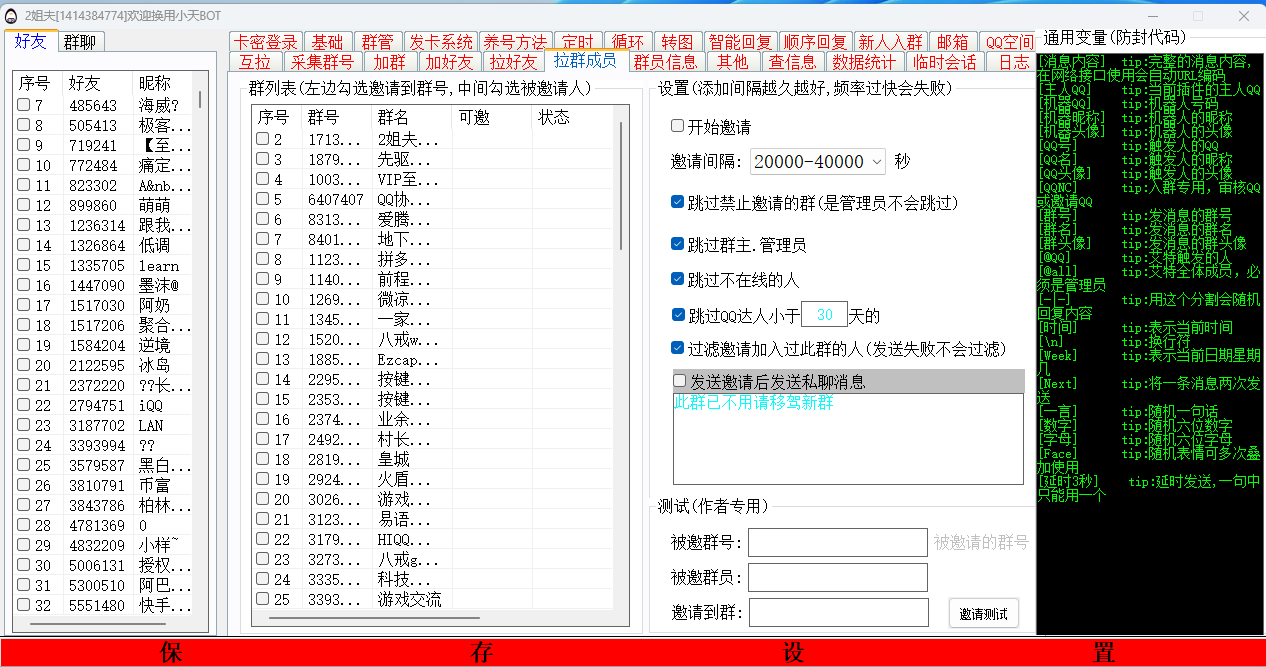Maximize the BOT window

coord(1197,16)
